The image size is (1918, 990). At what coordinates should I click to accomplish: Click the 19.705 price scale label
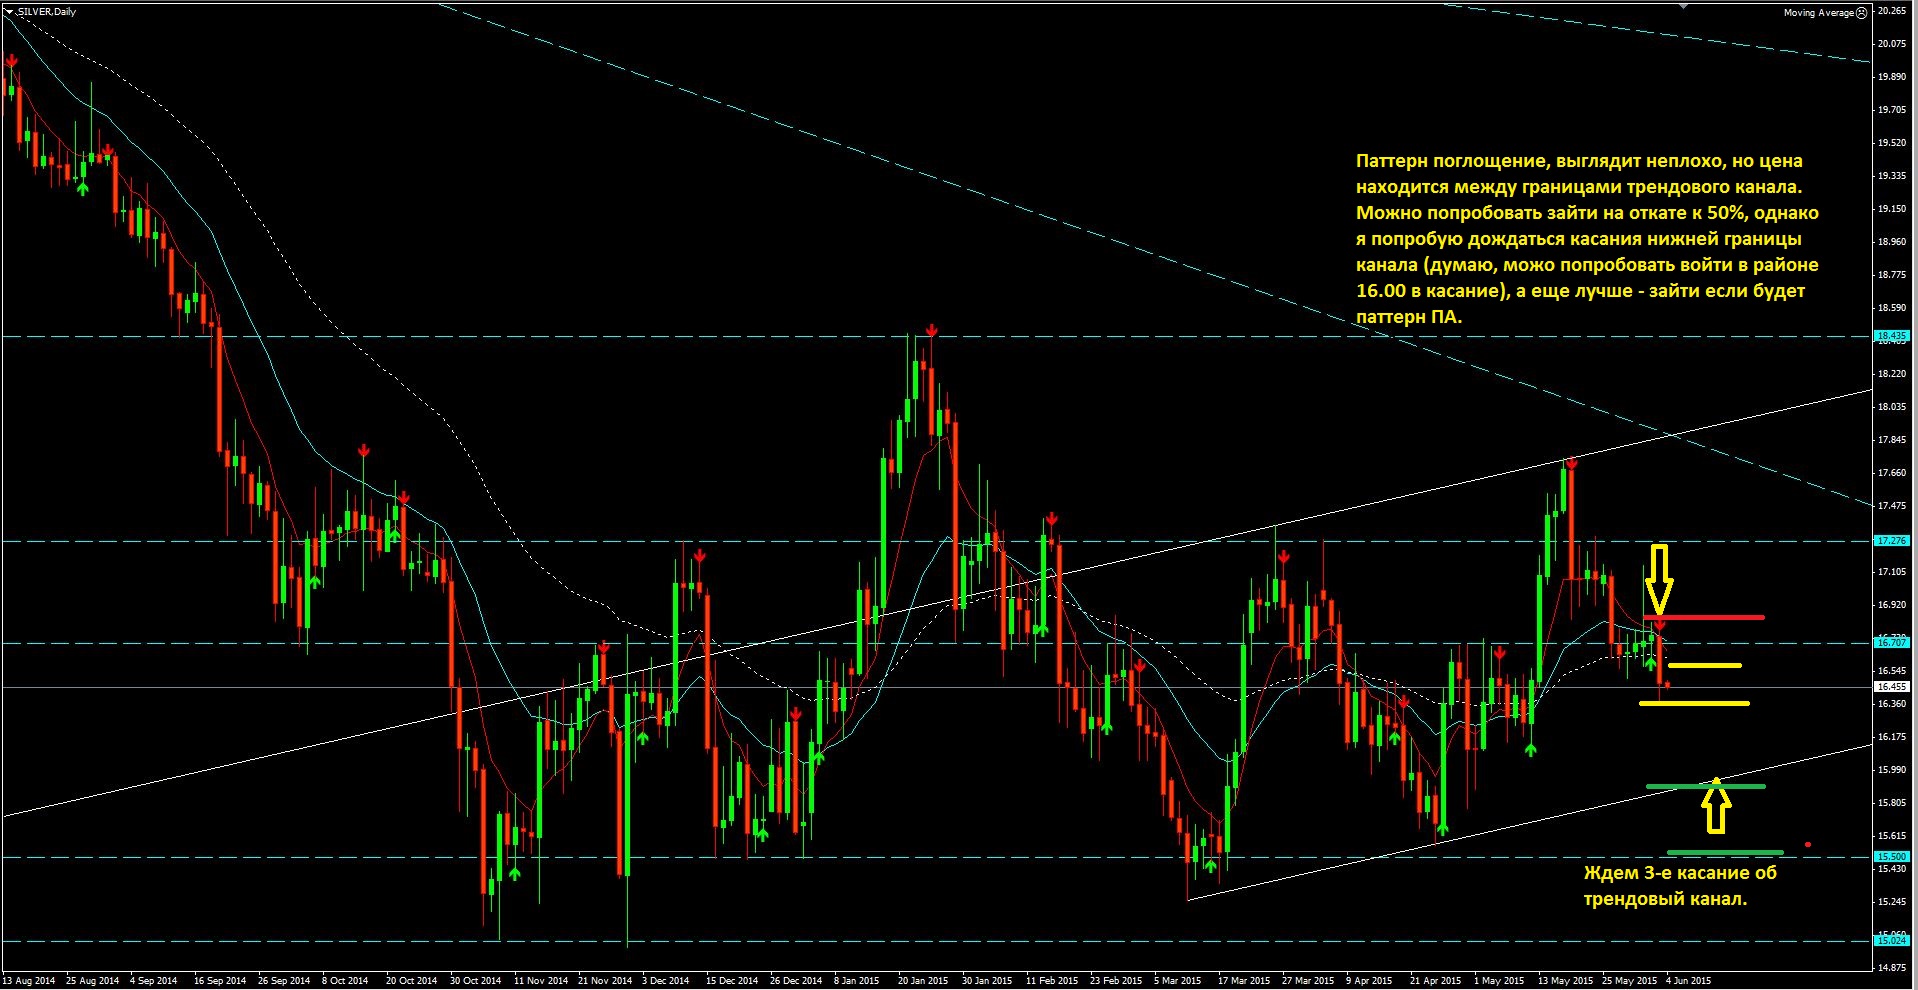[x=1892, y=110]
